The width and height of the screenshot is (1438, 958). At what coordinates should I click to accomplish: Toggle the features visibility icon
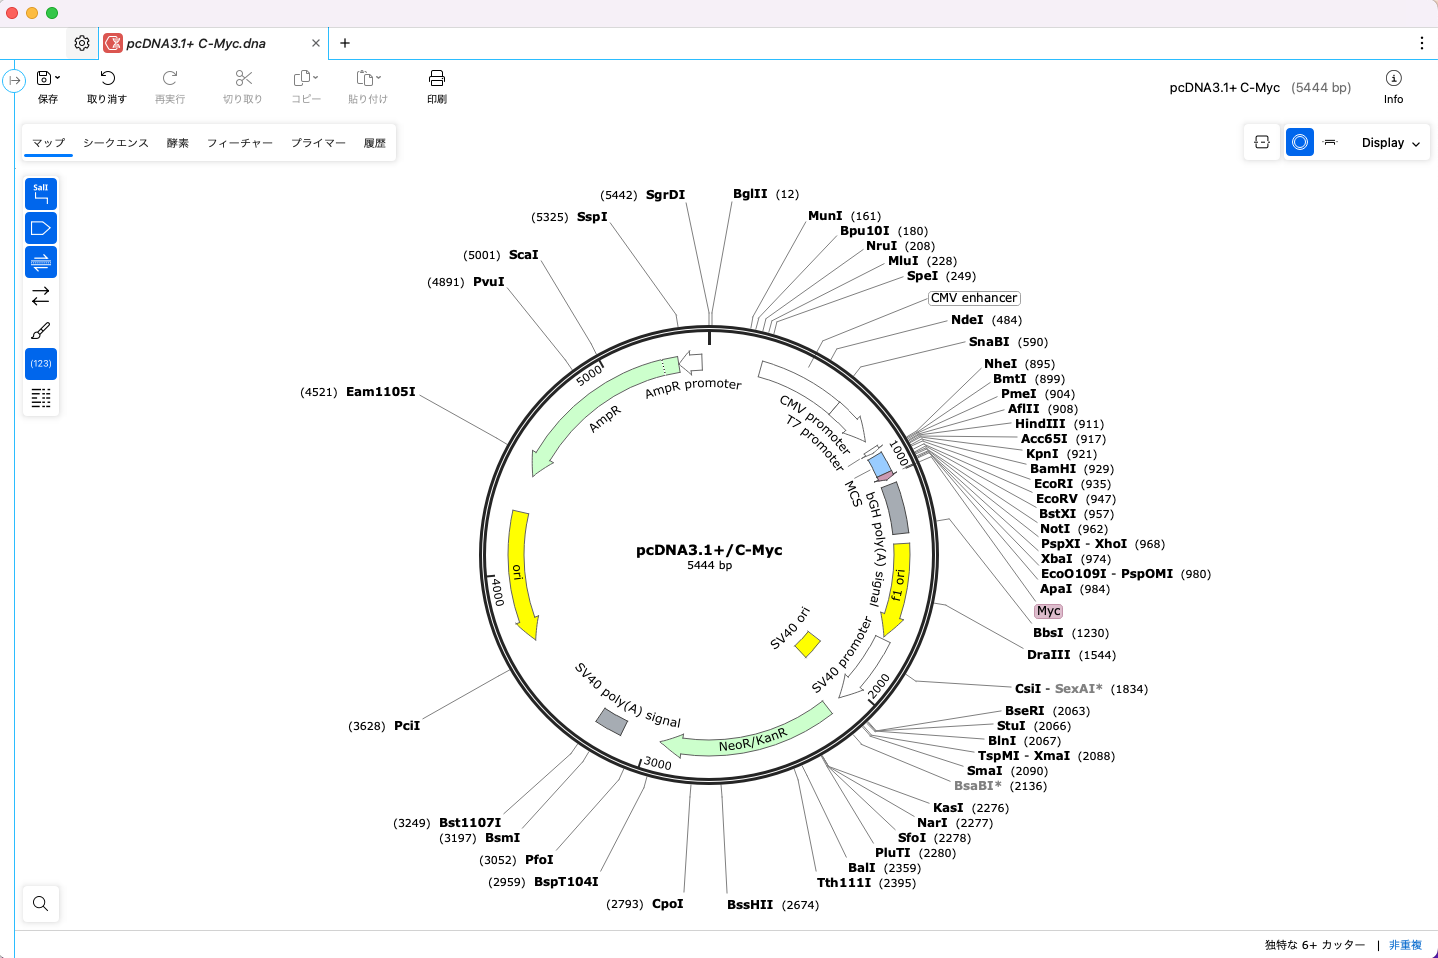pos(40,227)
